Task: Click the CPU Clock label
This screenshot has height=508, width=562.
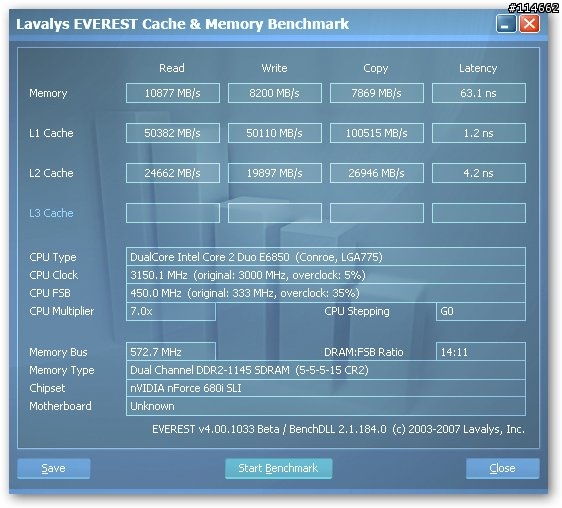Action: click(53, 275)
